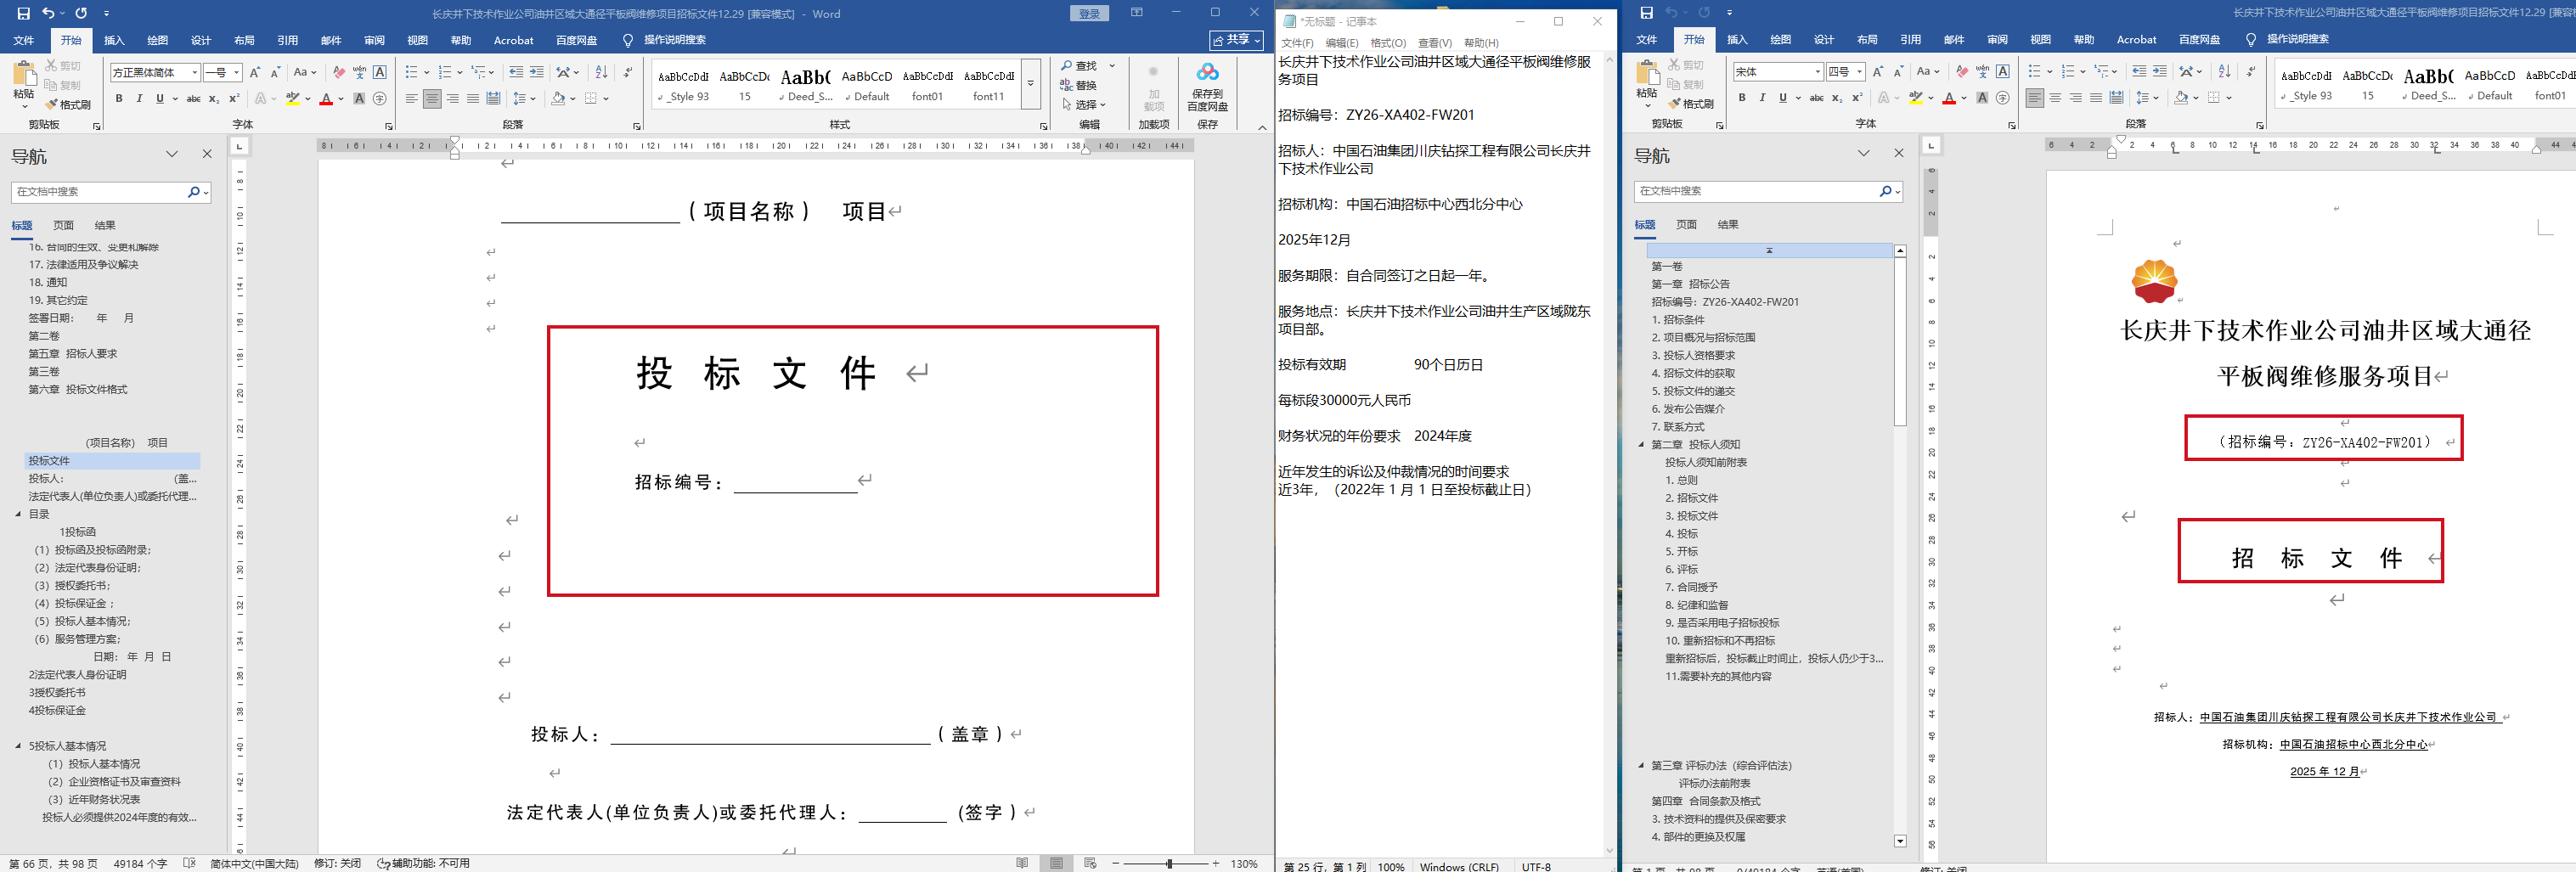Undo the last action in left Word window
Viewport: 2576px width, 872px height.
tap(47, 14)
